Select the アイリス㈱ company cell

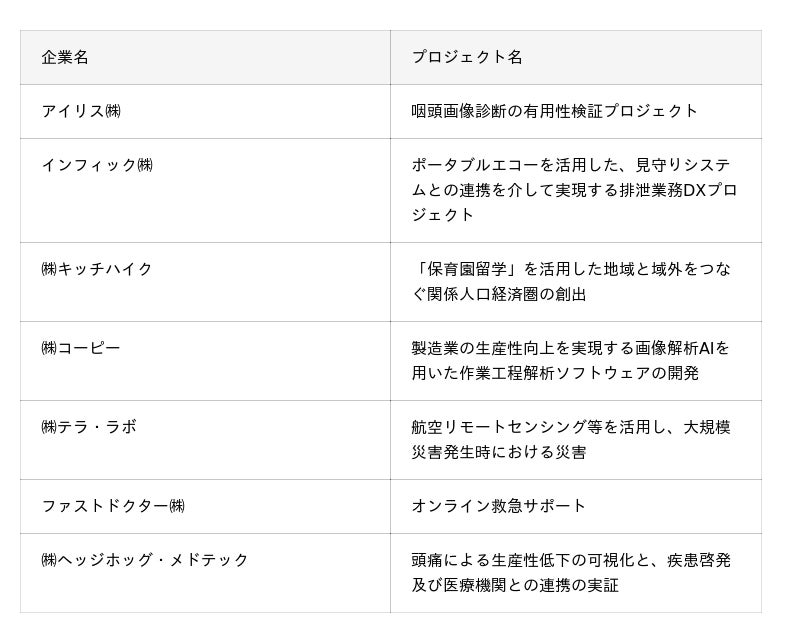pyautogui.click(x=81, y=112)
